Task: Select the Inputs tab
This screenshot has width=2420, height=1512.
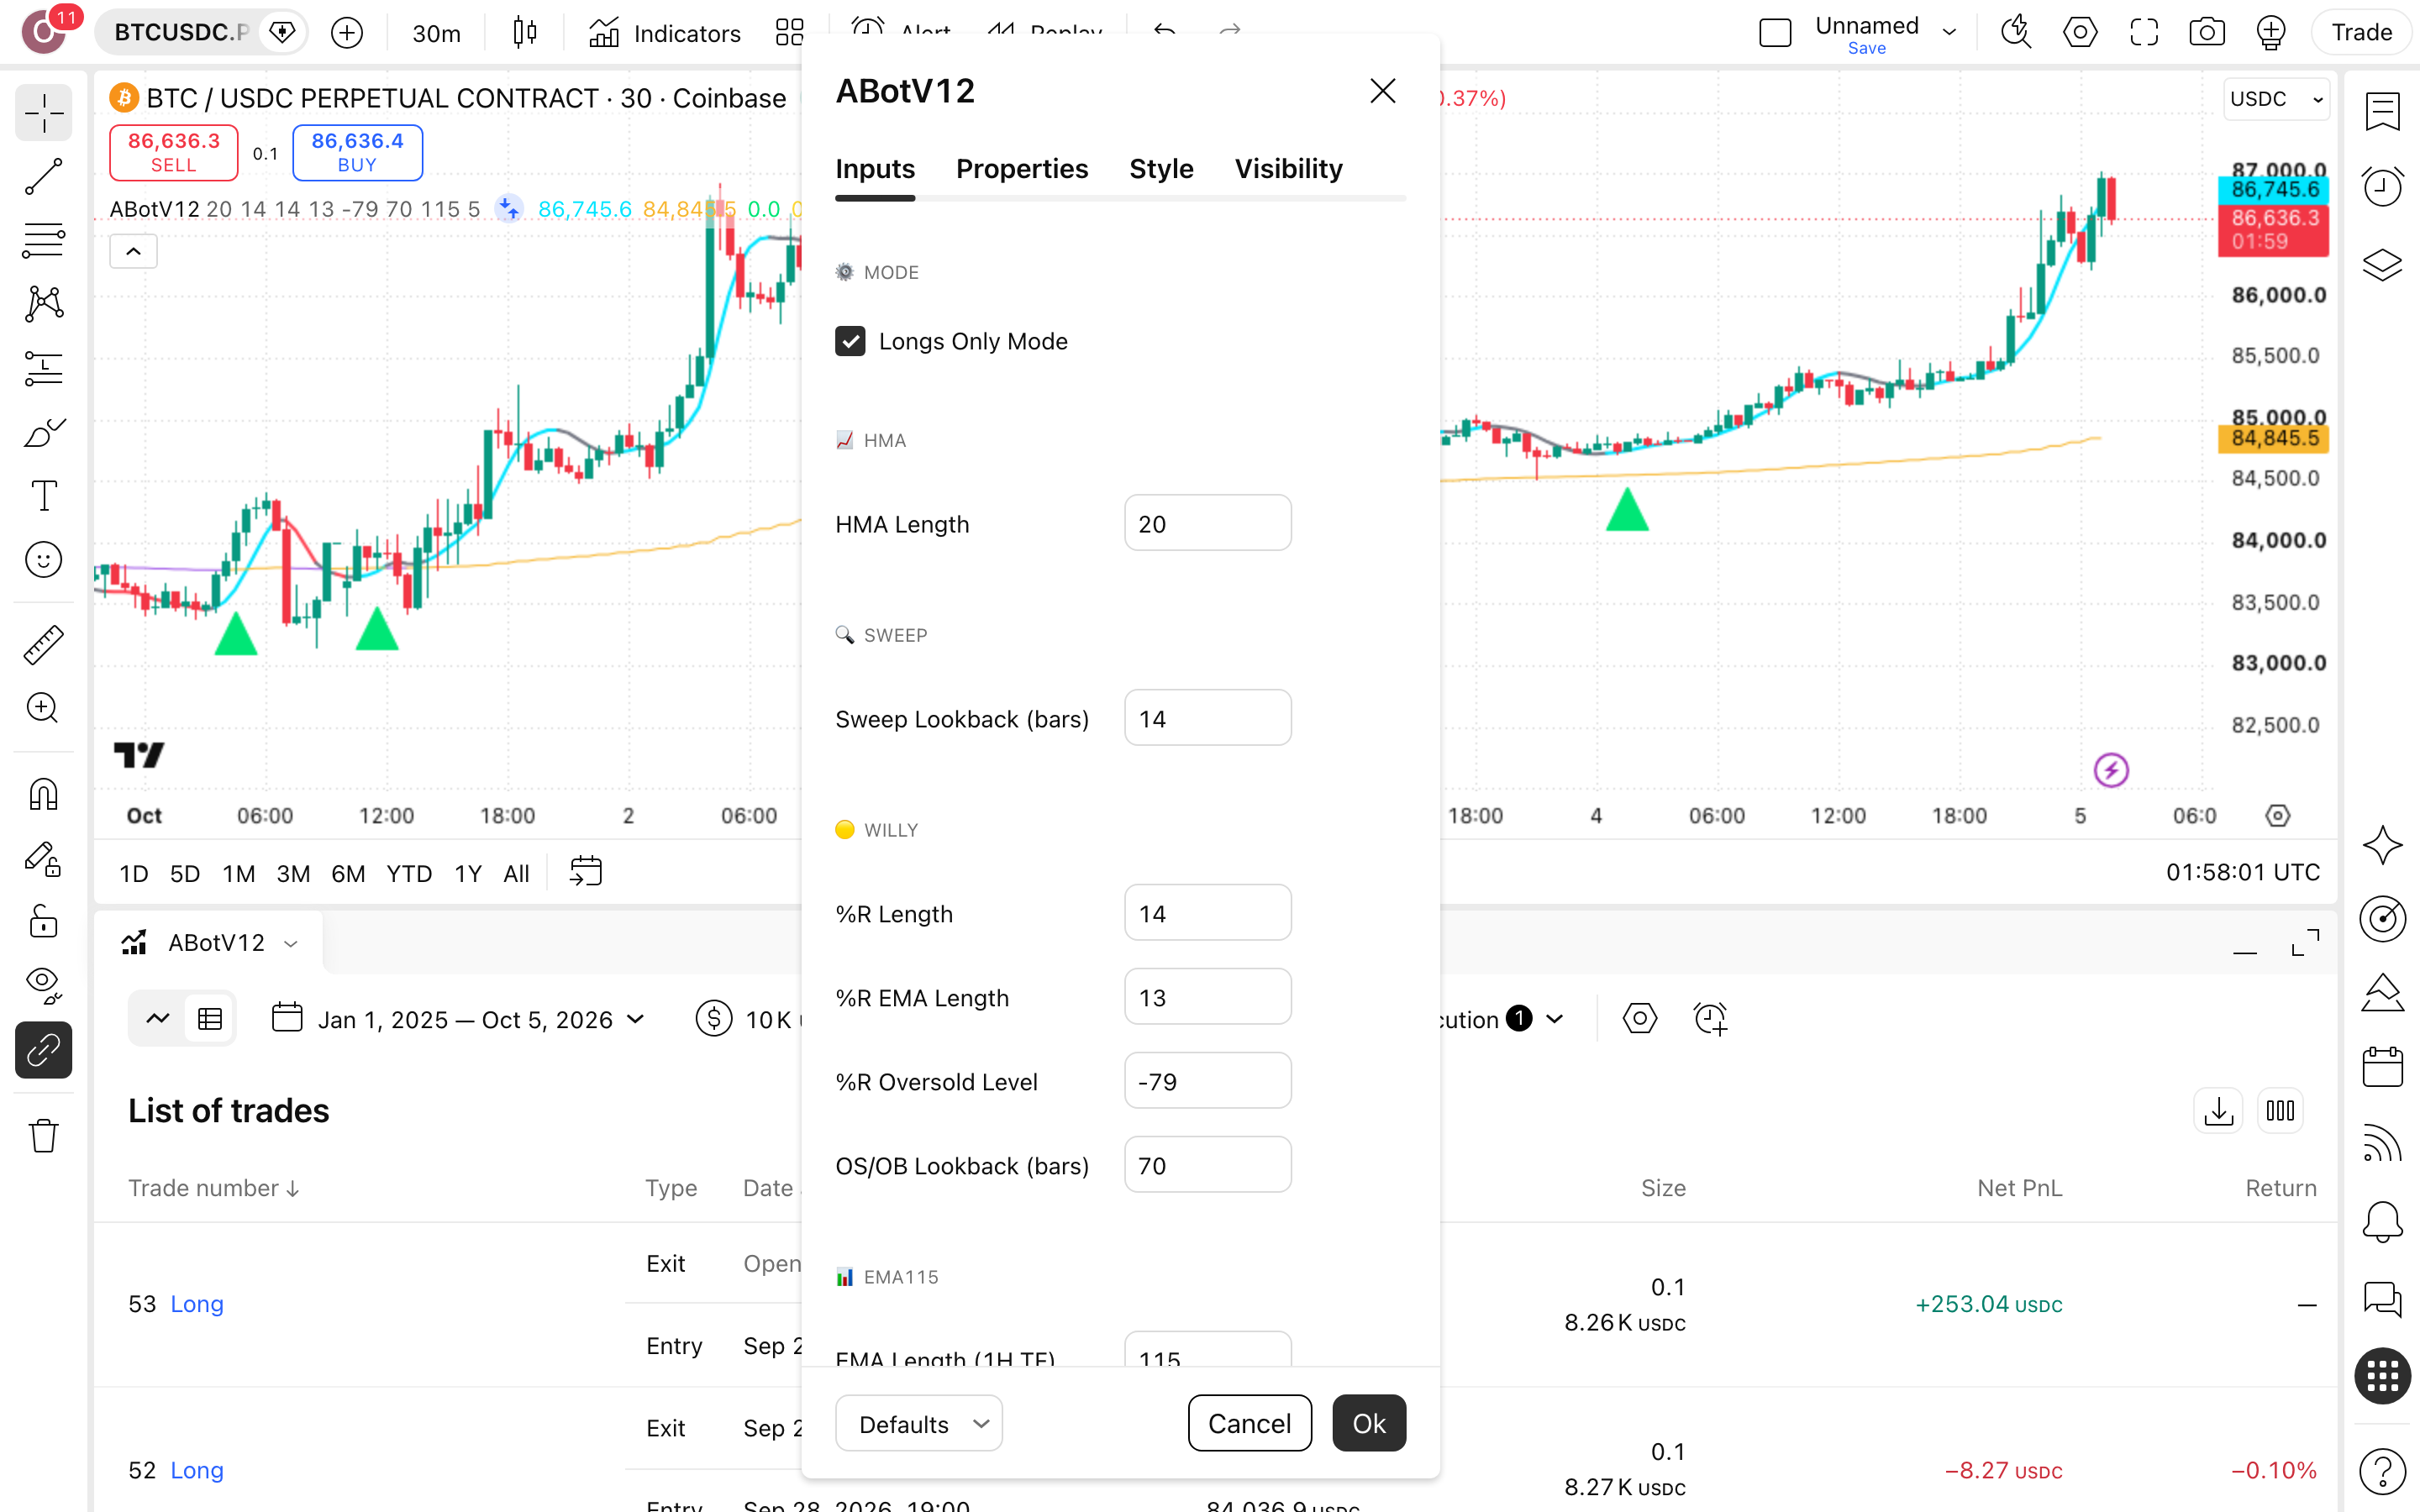Action: [x=875, y=169]
